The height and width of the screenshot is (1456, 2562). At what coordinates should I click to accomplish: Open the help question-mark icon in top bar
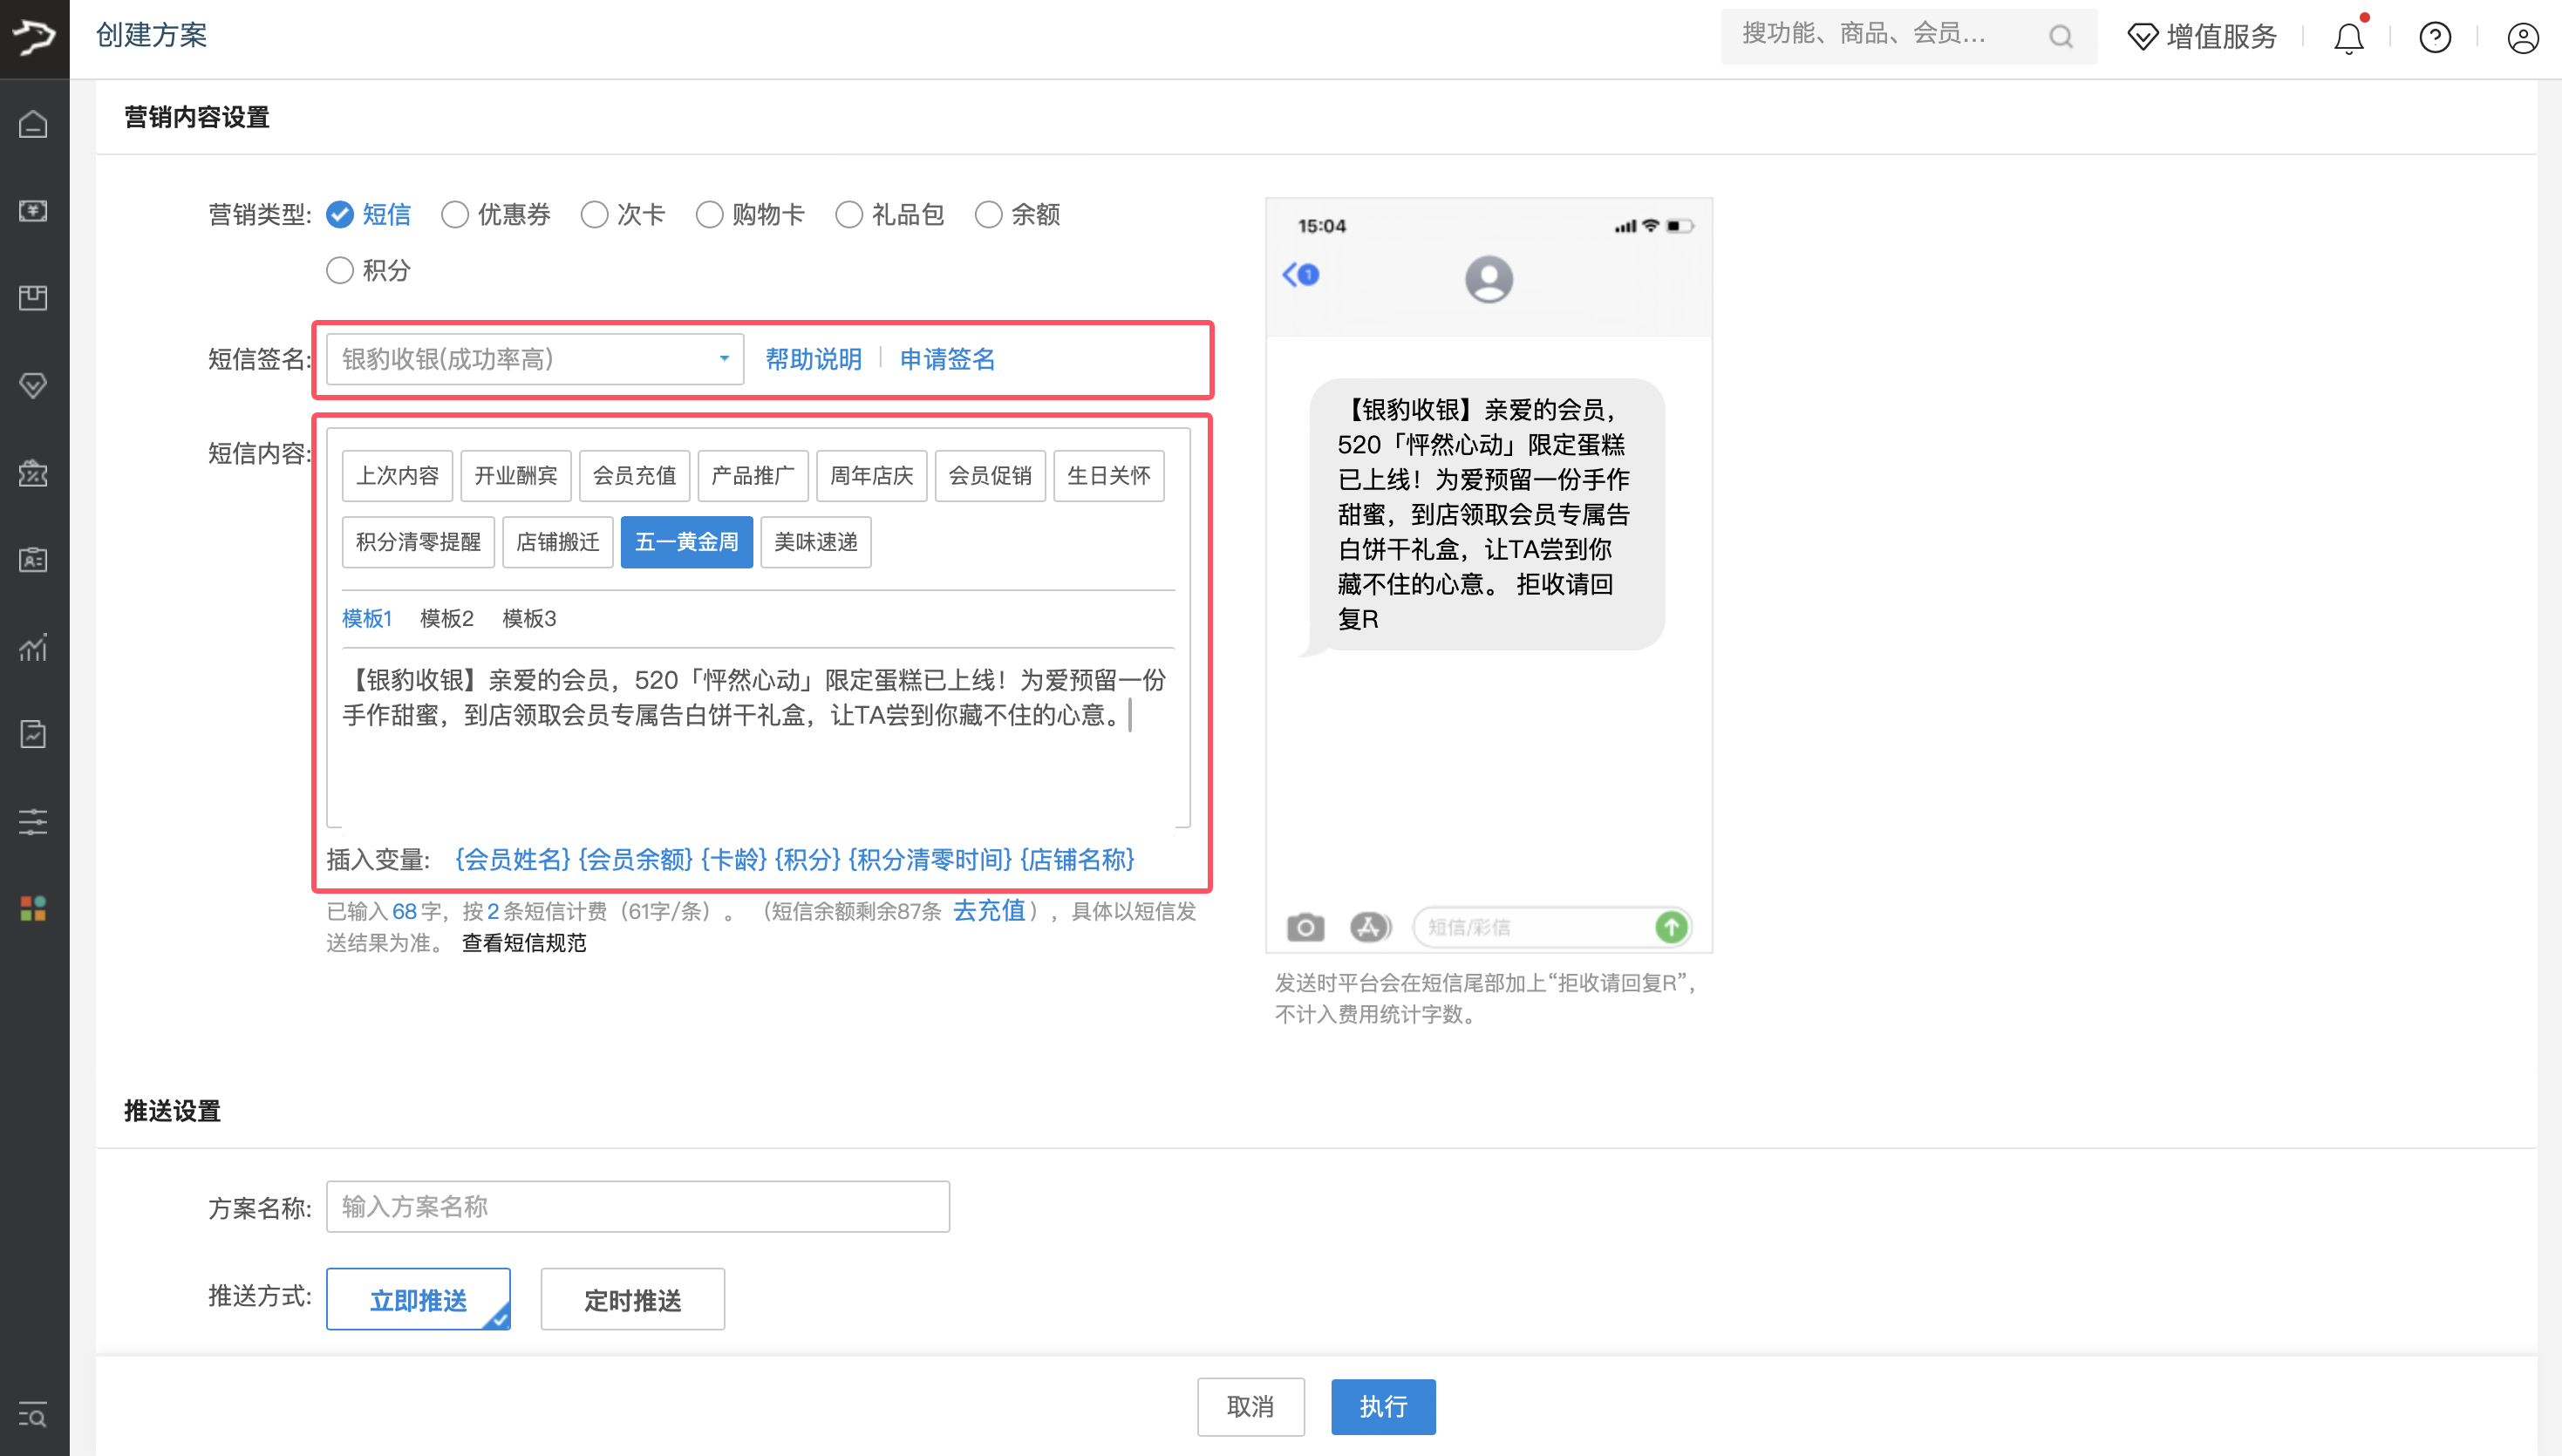(x=2435, y=38)
